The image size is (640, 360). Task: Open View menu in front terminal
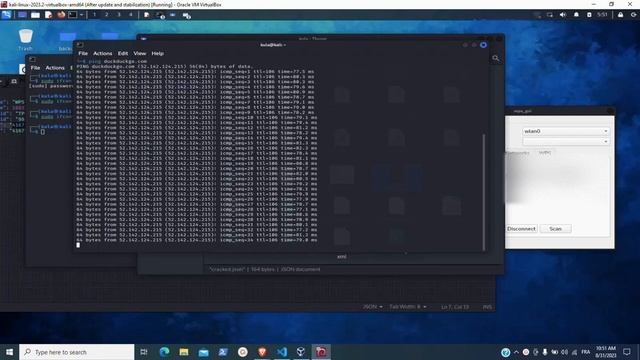click(140, 53)
